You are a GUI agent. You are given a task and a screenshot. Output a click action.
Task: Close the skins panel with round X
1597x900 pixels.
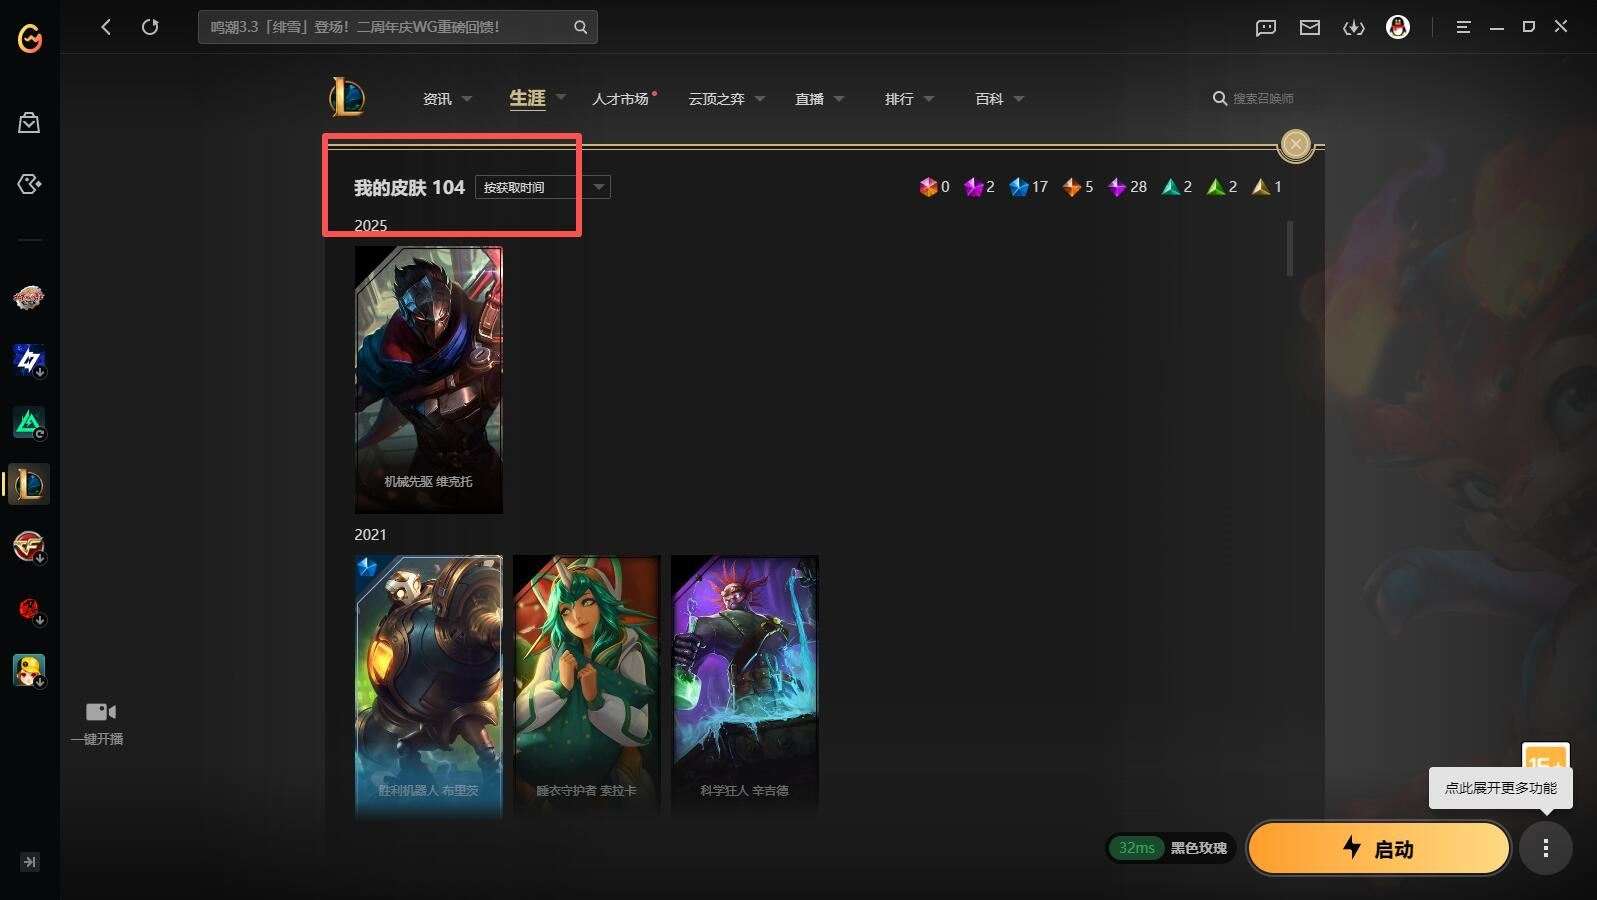pyautogui.click(x=1296, y=145)
